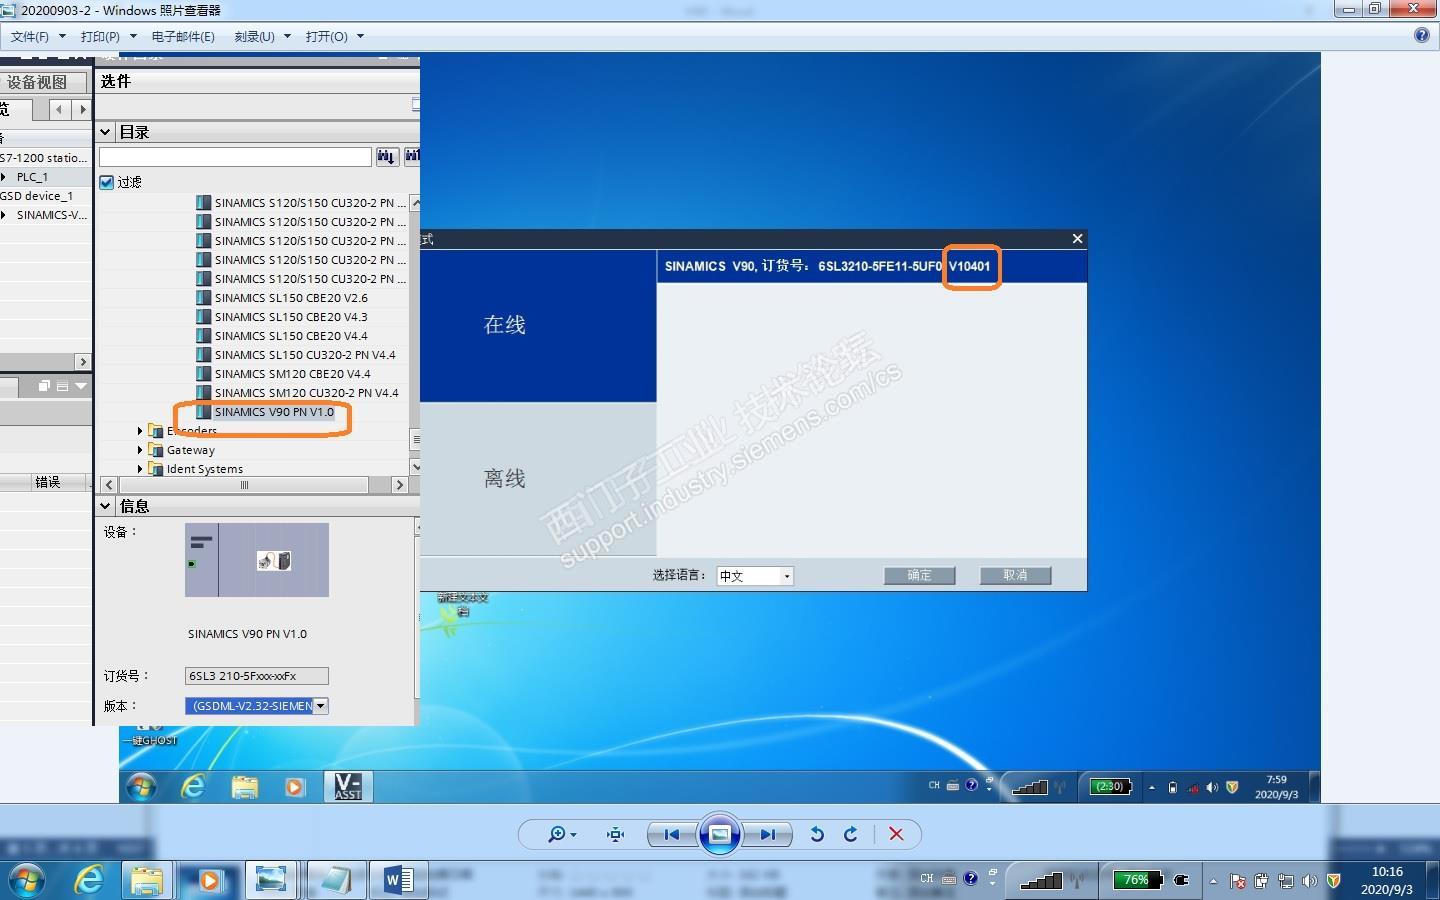Open the real Windows Start menu

click(x=26, y=881)
